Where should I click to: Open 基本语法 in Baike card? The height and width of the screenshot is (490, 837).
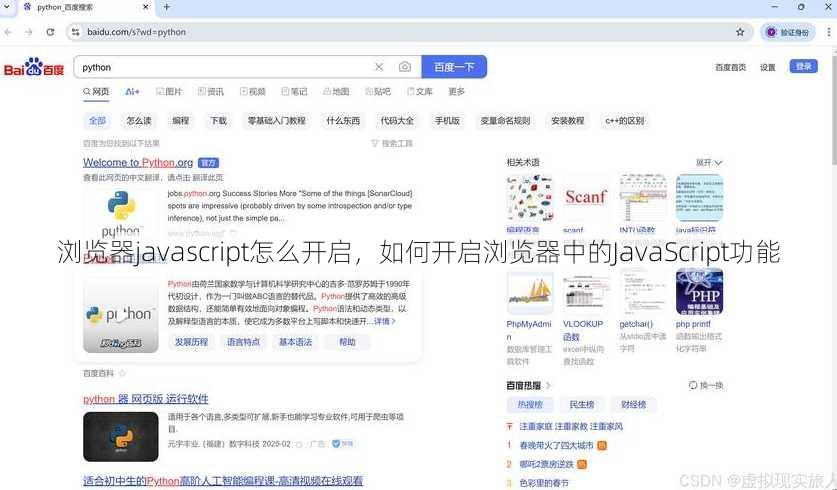(x=295, y=342)
